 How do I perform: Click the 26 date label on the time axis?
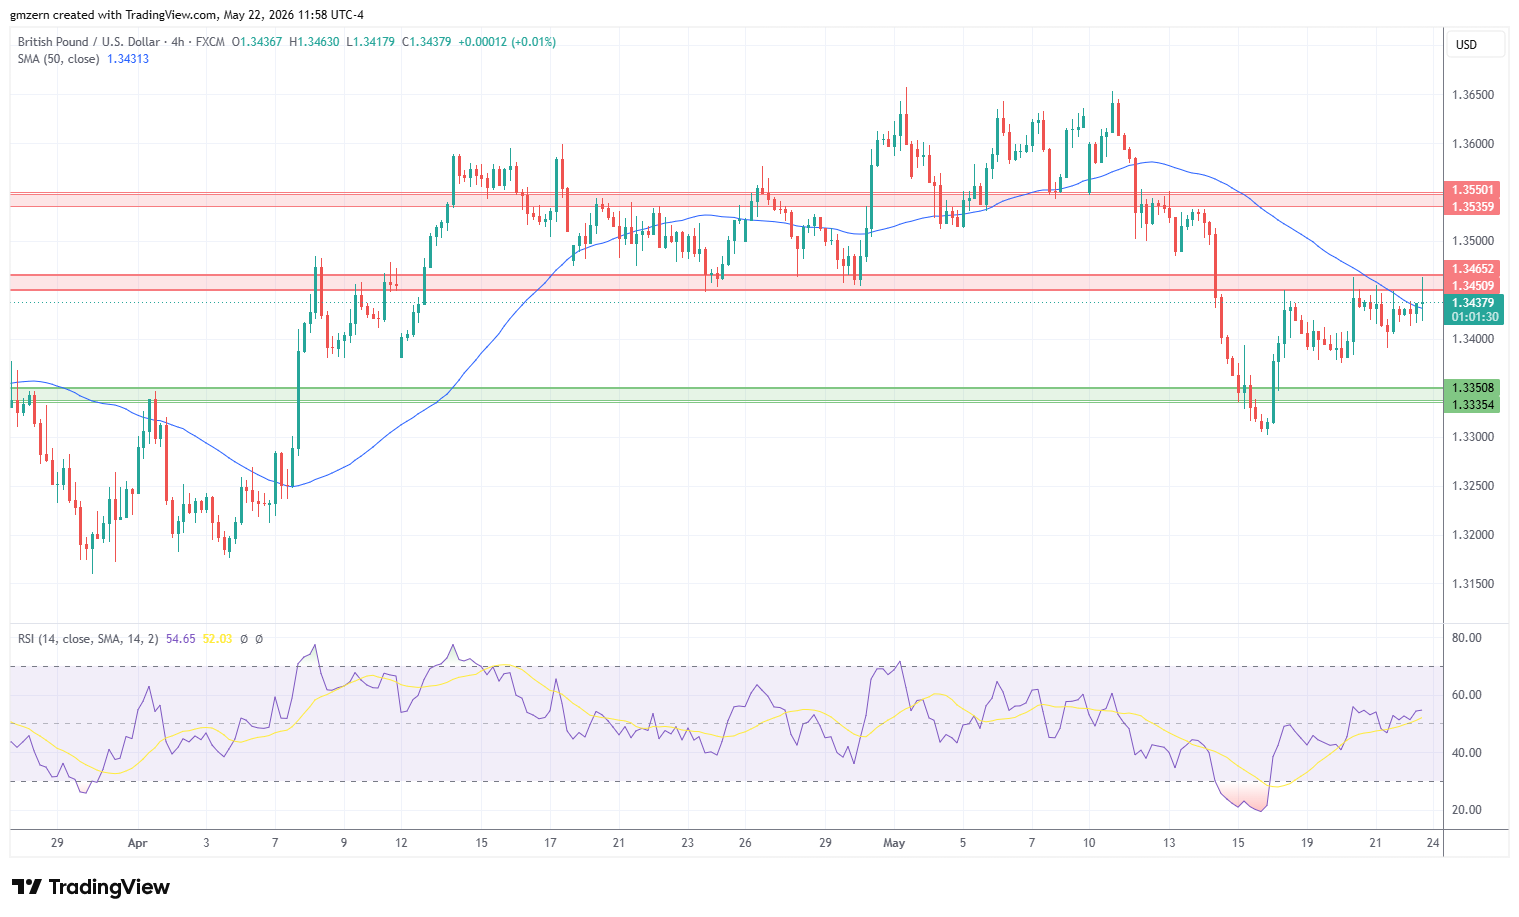[x=745, y=843]
